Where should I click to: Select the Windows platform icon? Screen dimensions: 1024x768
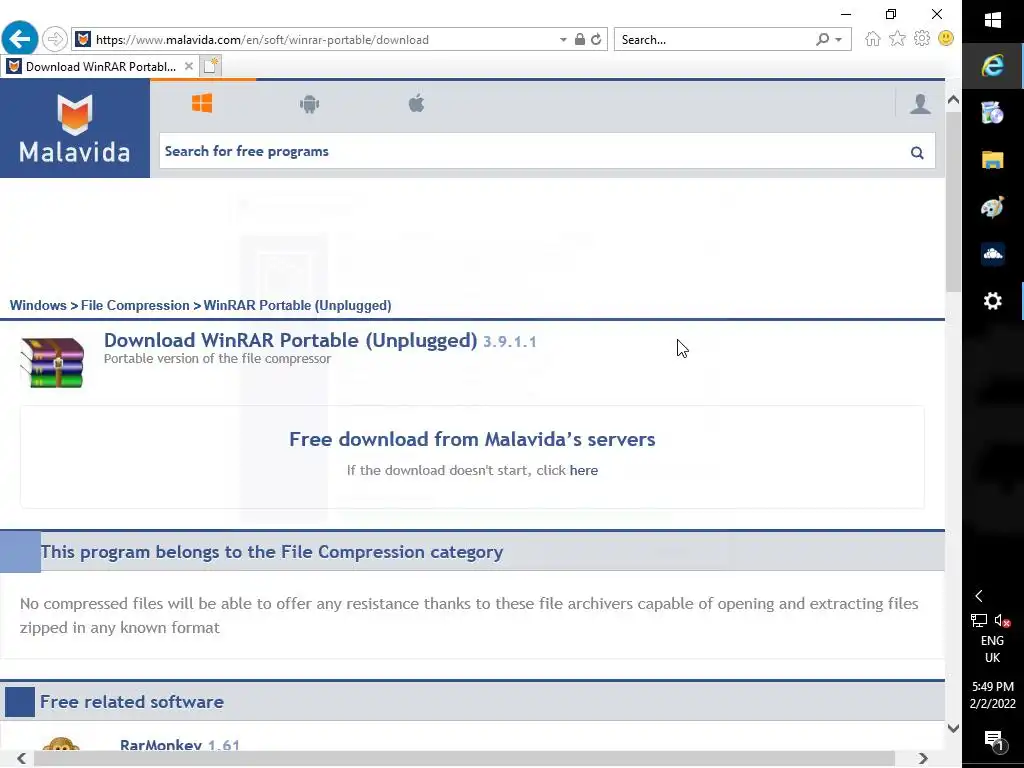202,103
